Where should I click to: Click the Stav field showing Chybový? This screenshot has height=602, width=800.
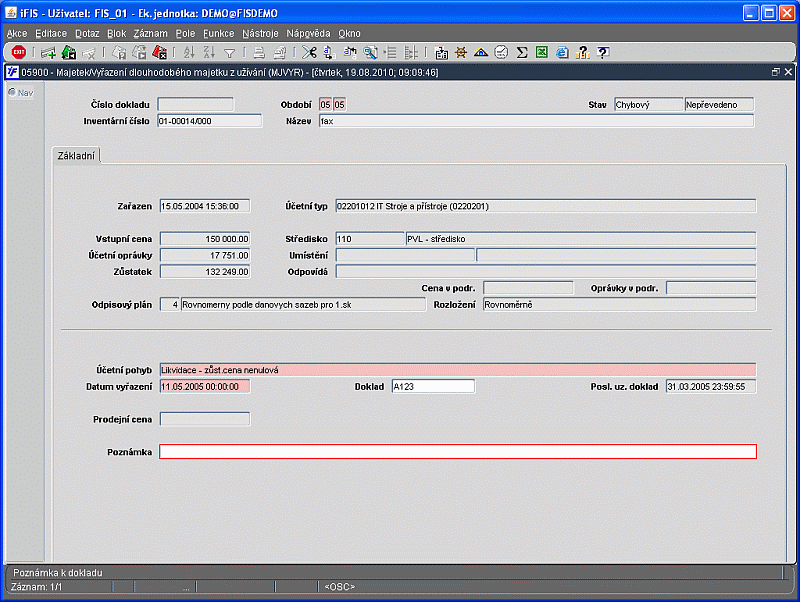(x=648, y=105)
